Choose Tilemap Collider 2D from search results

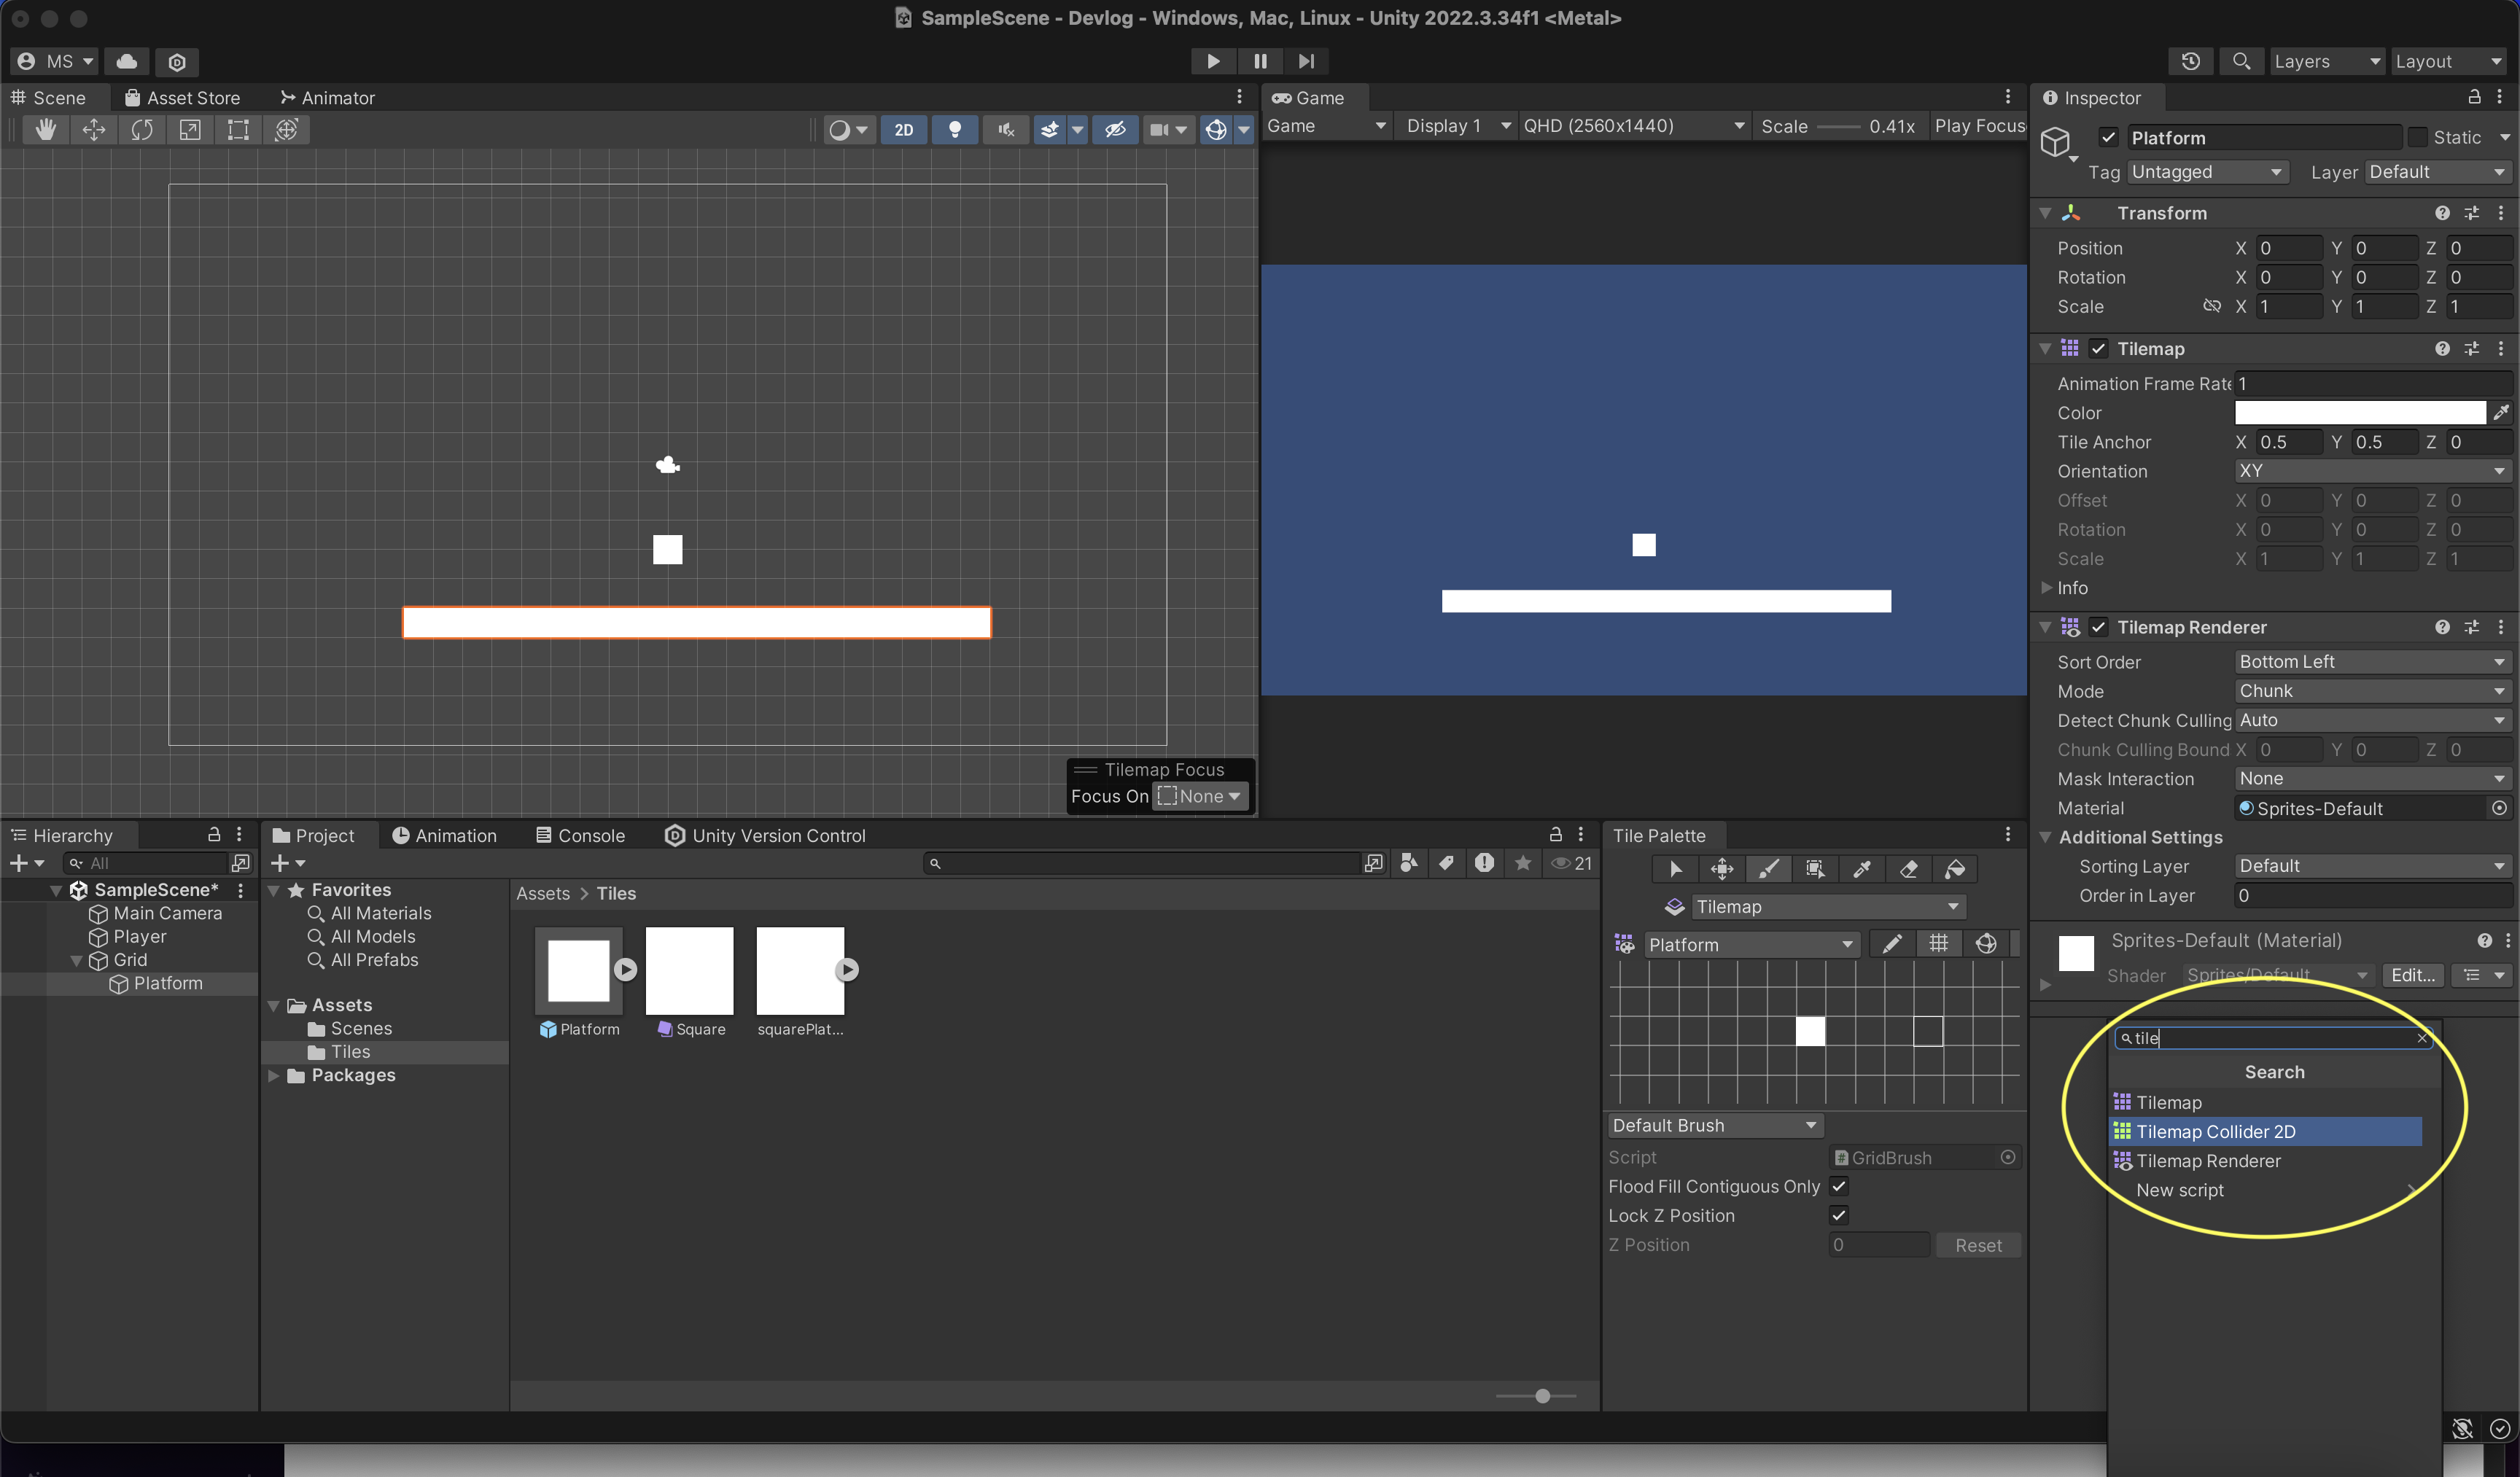coord(2215,1131)
